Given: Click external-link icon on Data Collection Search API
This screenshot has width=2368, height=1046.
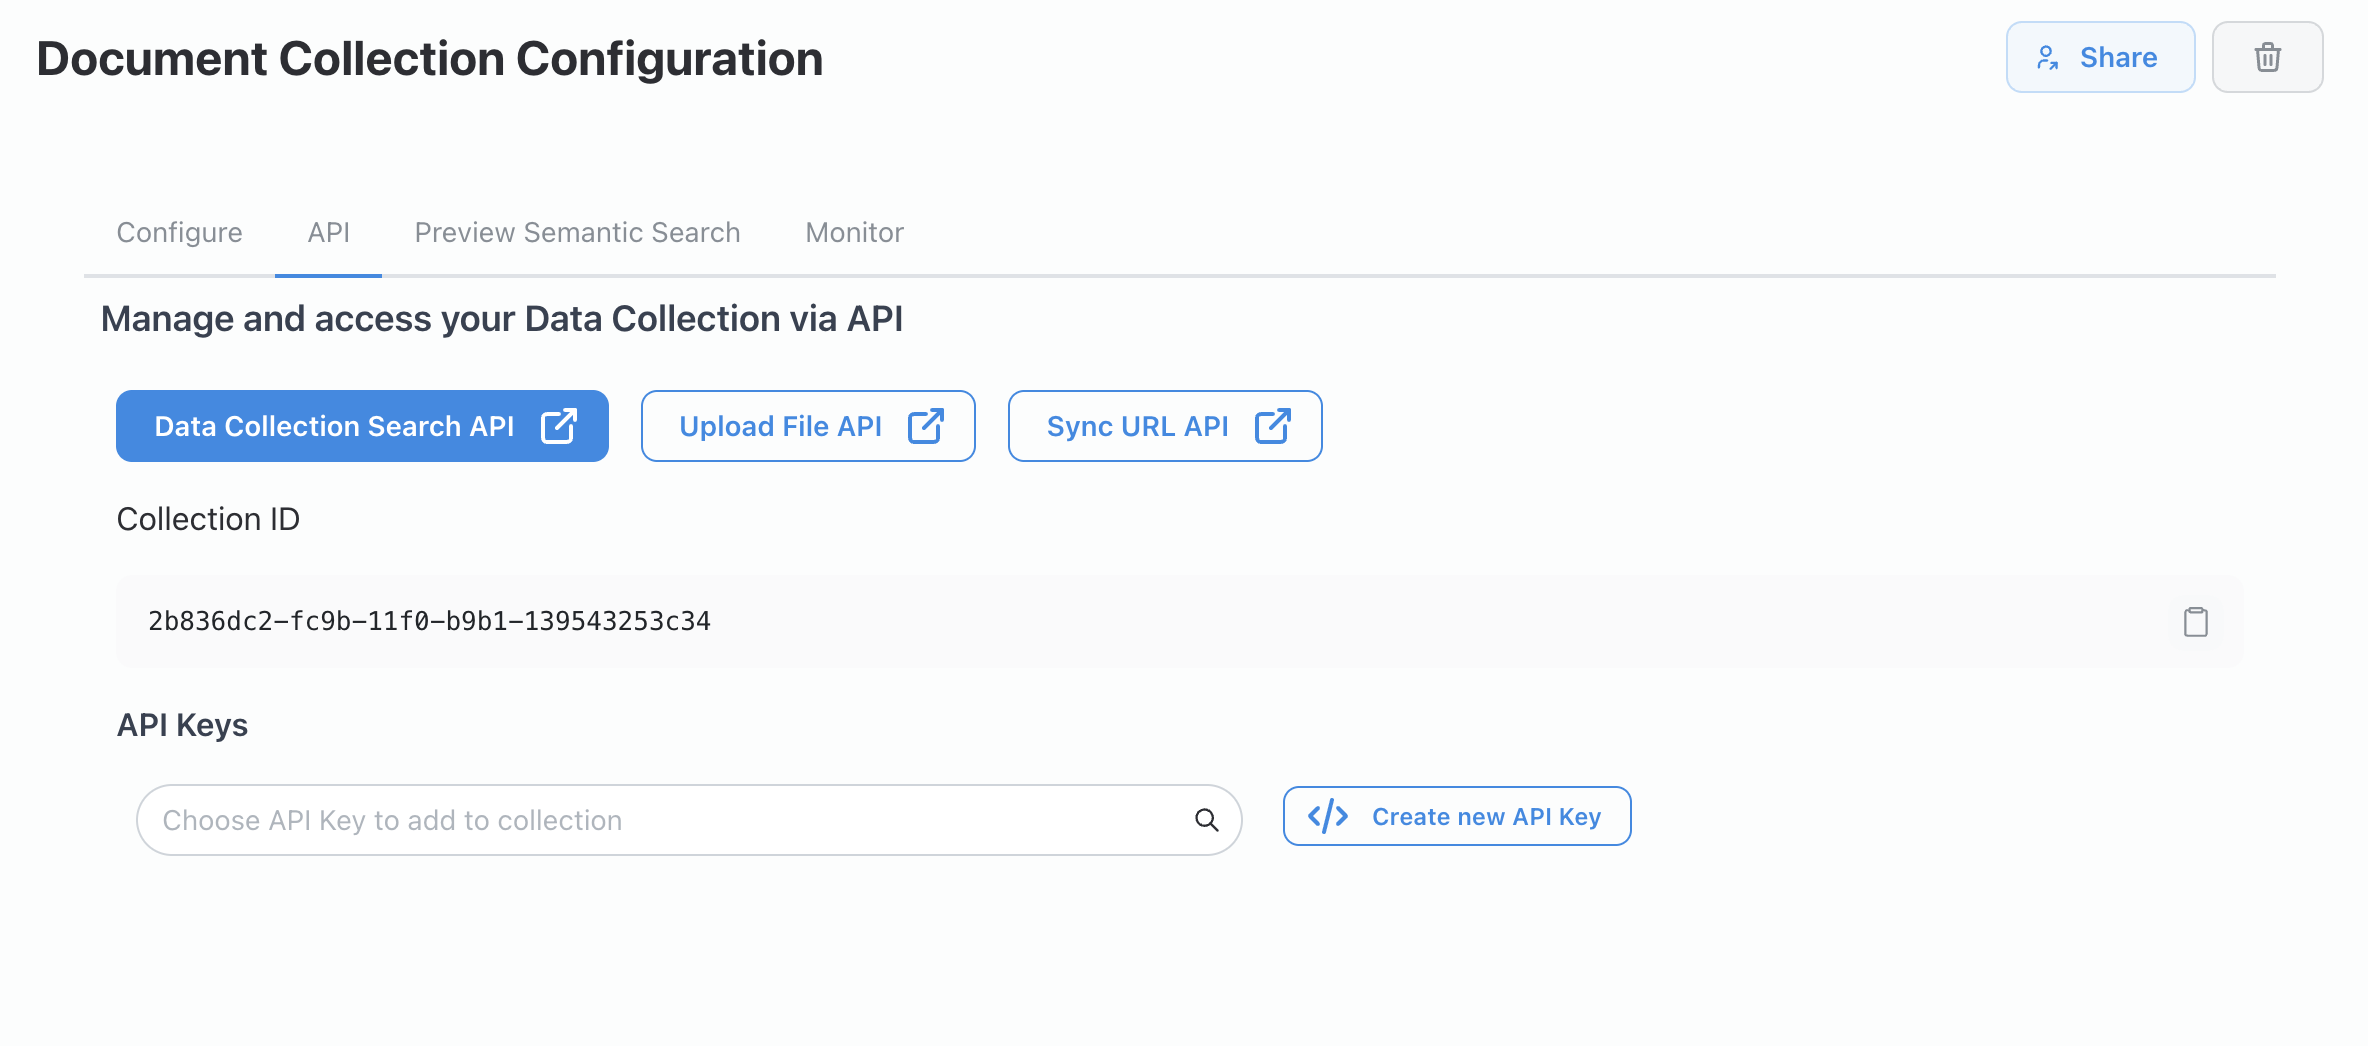Looking at the screenshot, I should click(559, 426).
